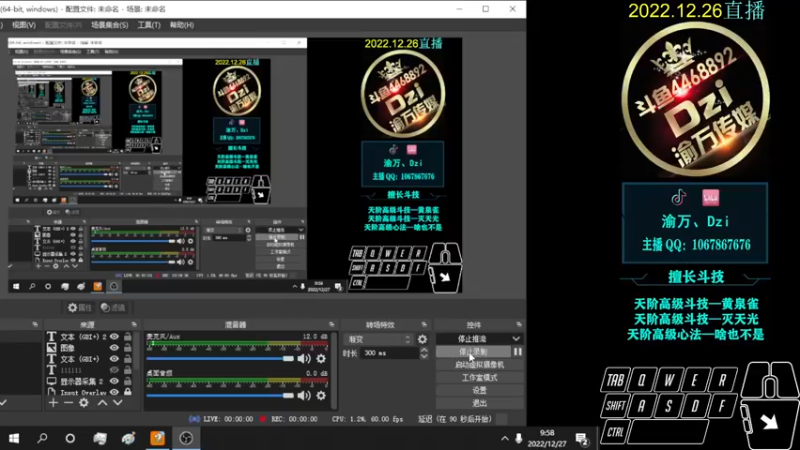Show the hidden 111111 source
800x450 pixels.
point(114,370)
